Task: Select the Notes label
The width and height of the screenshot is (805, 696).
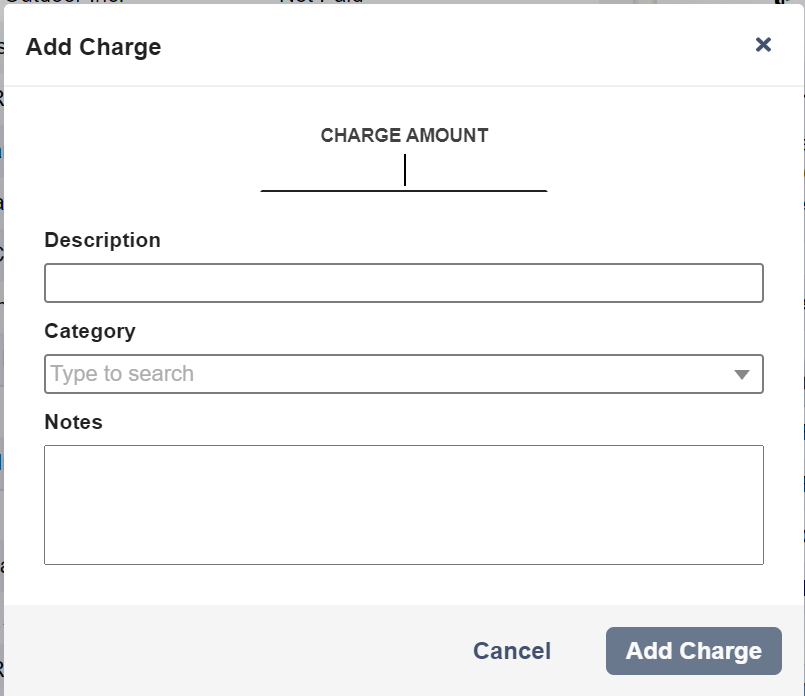Action: click(x=73, y=422)
